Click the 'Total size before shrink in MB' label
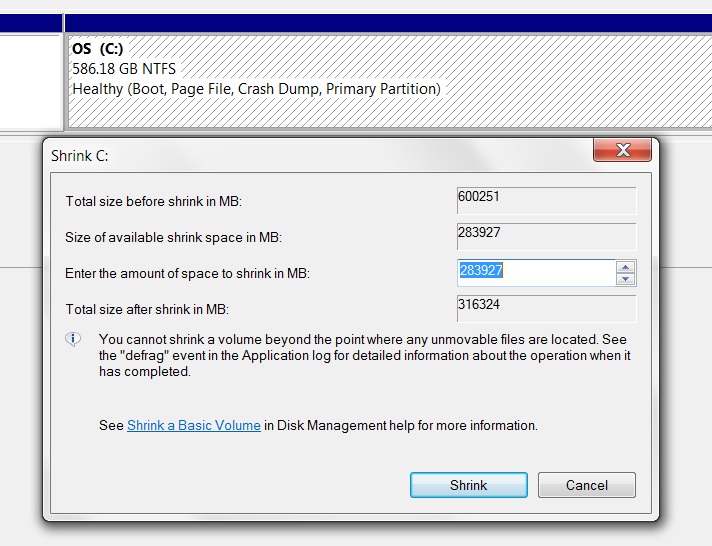The height and width of the screenshot is (546, 712). (153, 201)
